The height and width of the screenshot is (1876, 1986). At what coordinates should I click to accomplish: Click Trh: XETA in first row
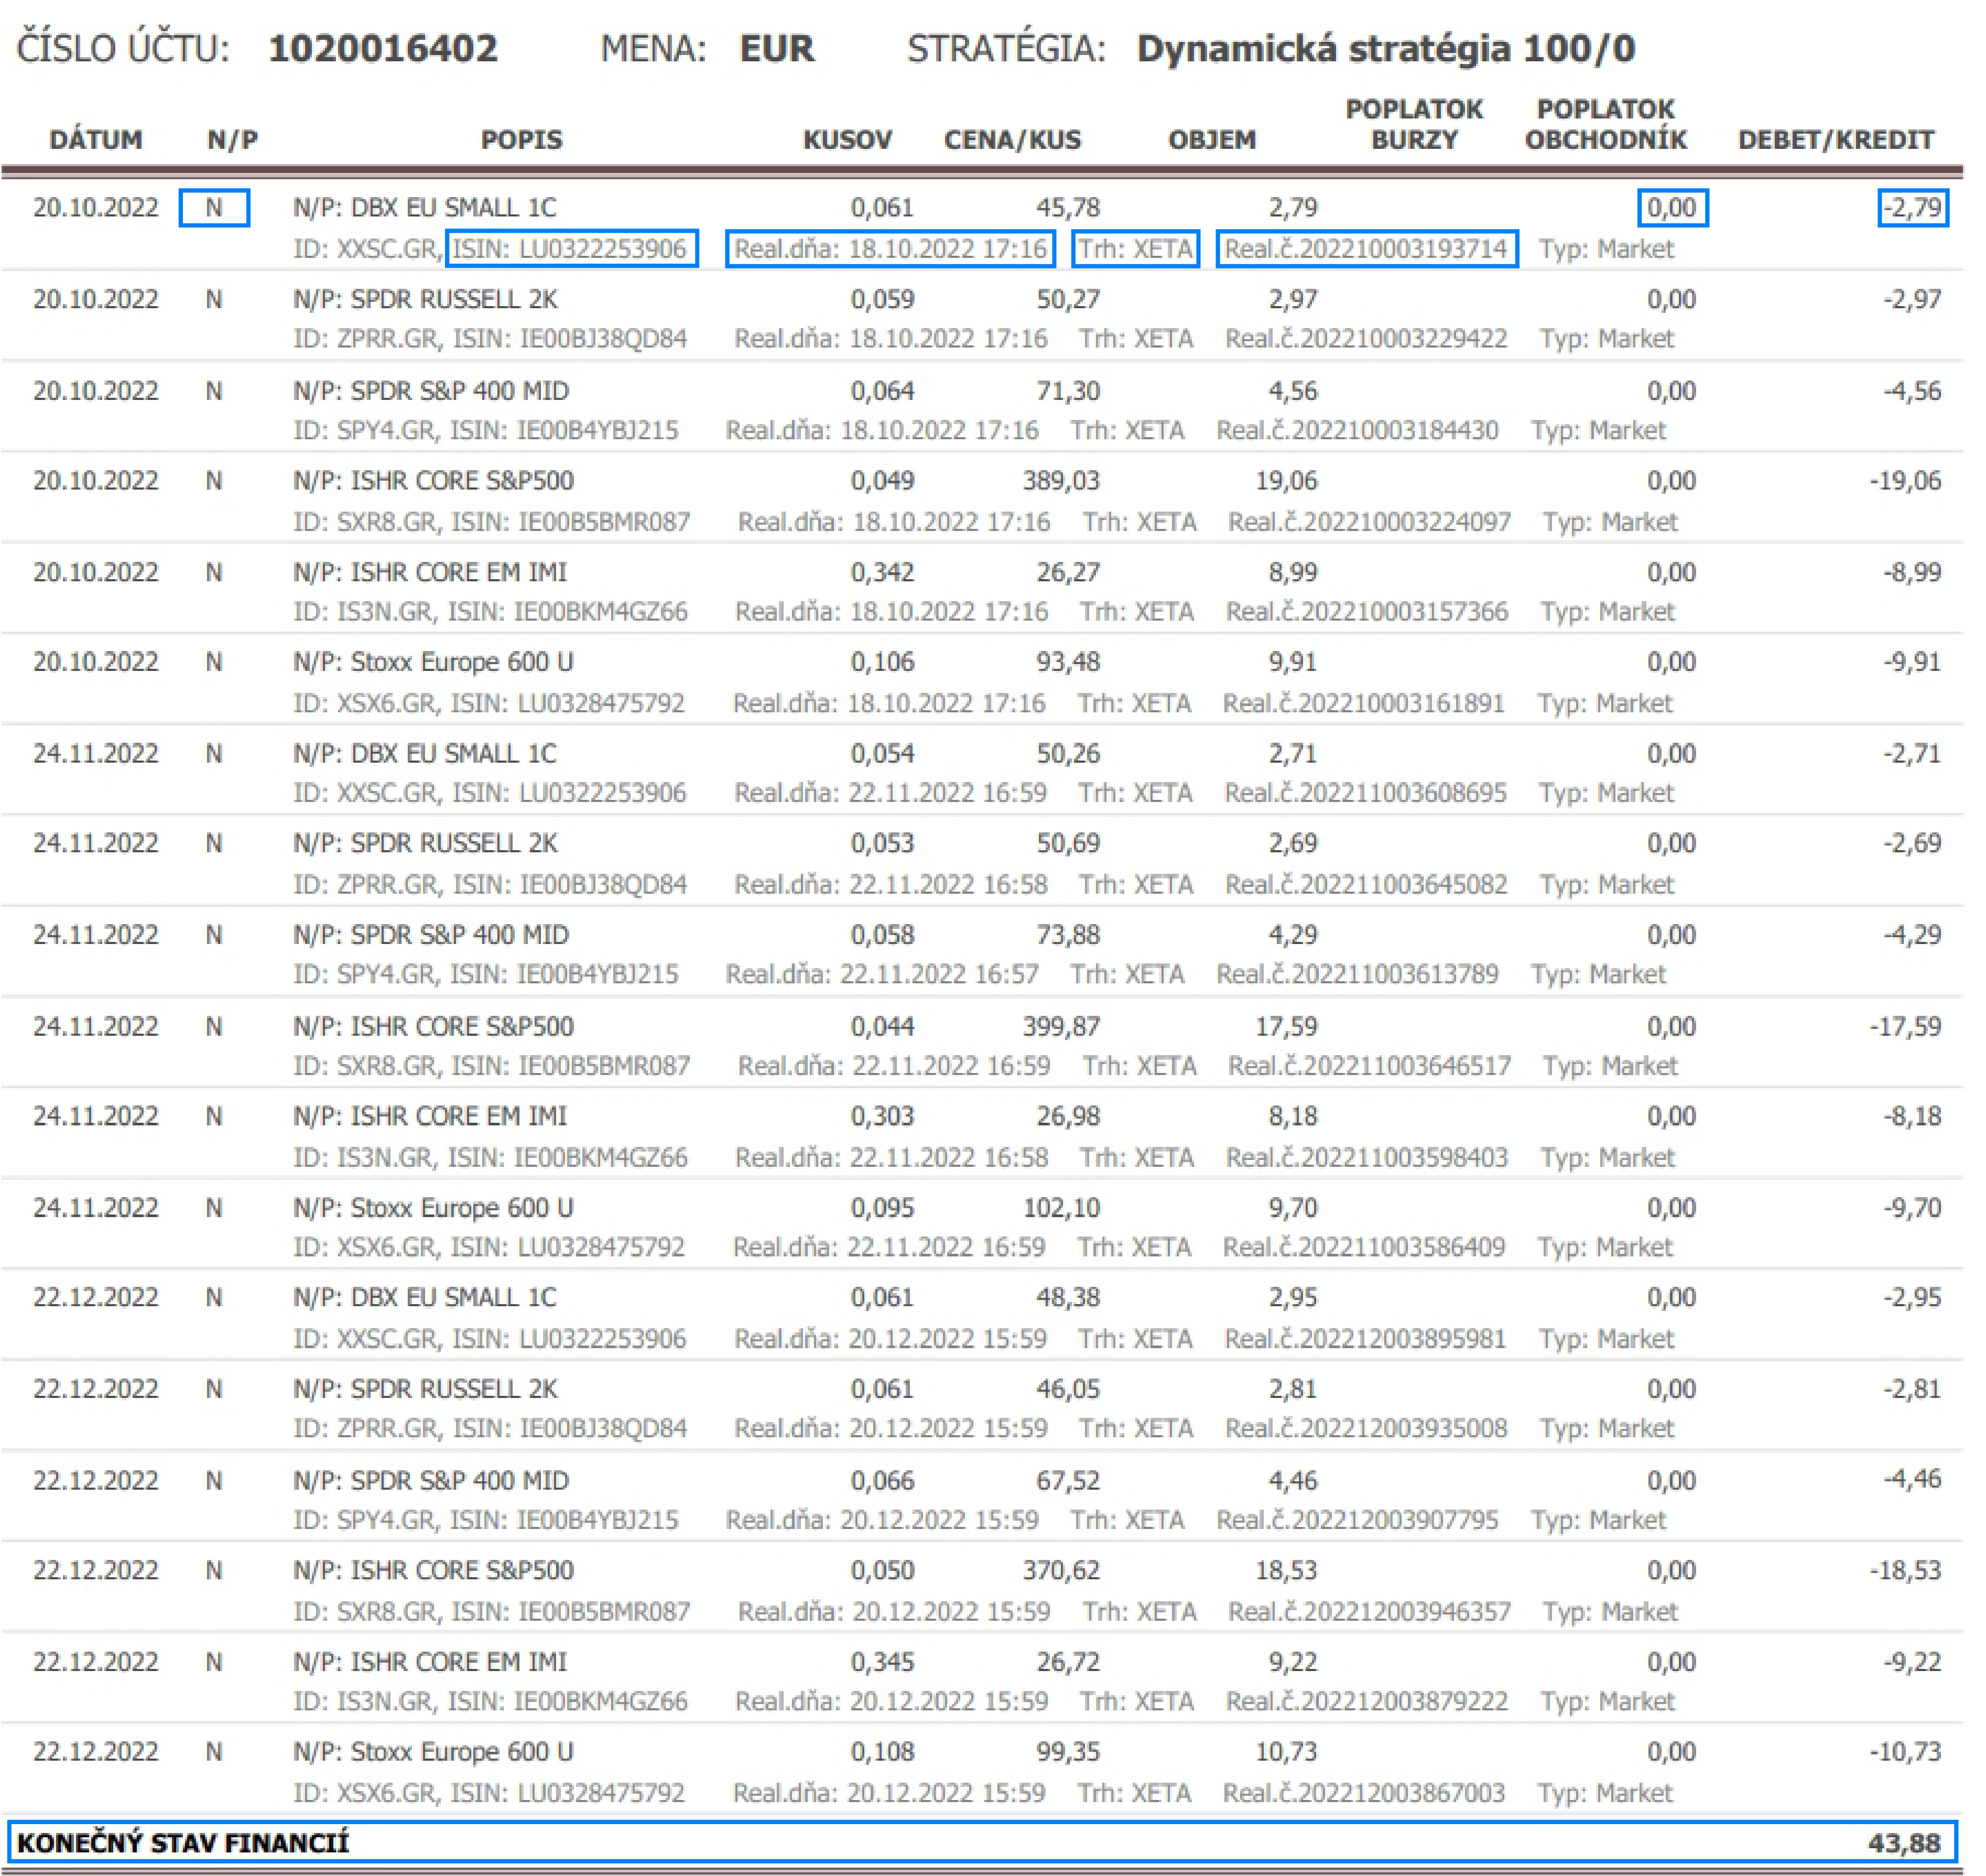click(x=1135, y=248)
